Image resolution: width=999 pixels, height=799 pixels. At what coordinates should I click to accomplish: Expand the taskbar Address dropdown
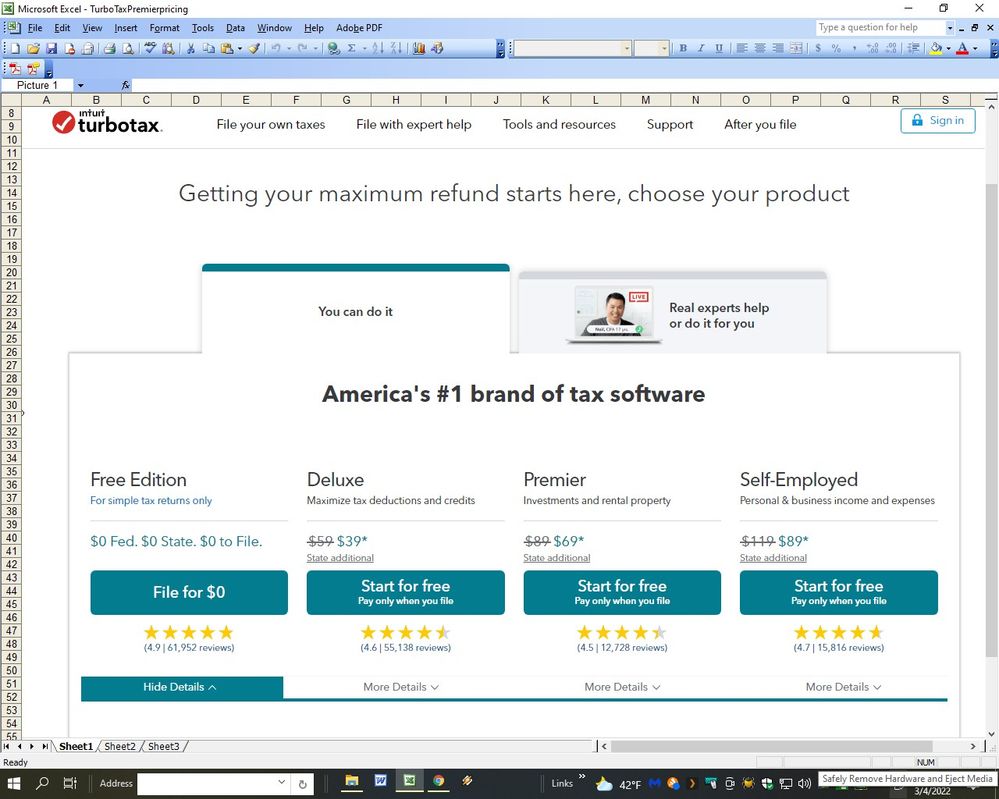(x=281, y=782)
